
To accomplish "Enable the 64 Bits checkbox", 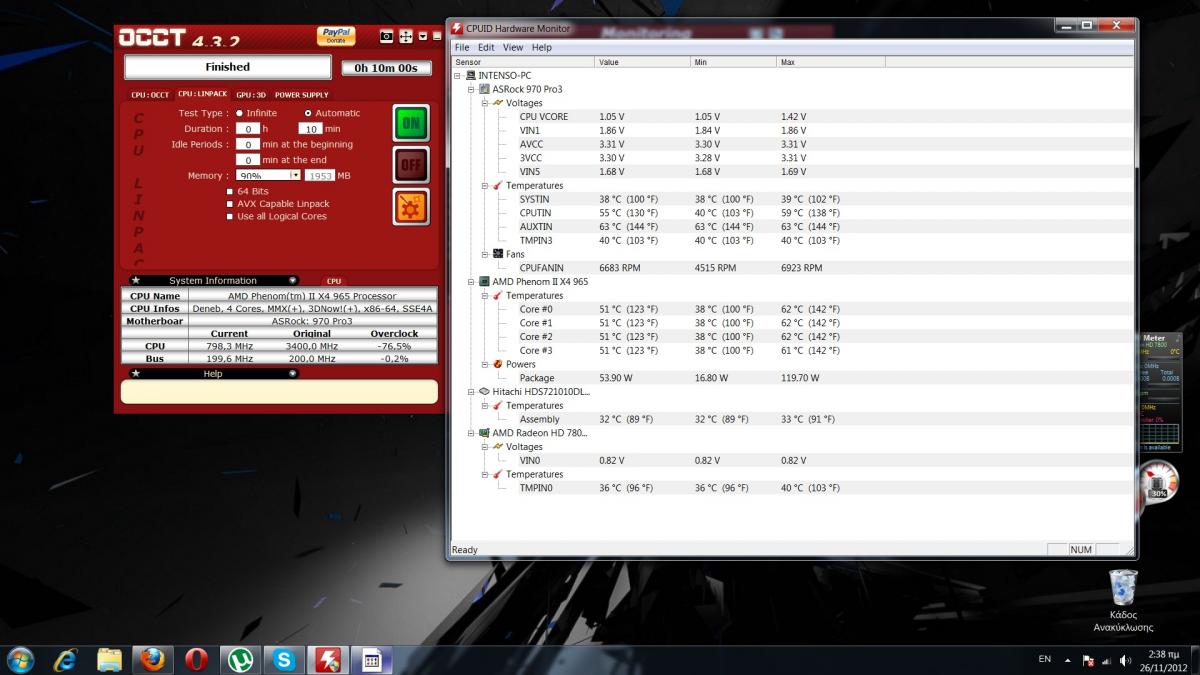I will pyautogui.click(x=230, y=191).
